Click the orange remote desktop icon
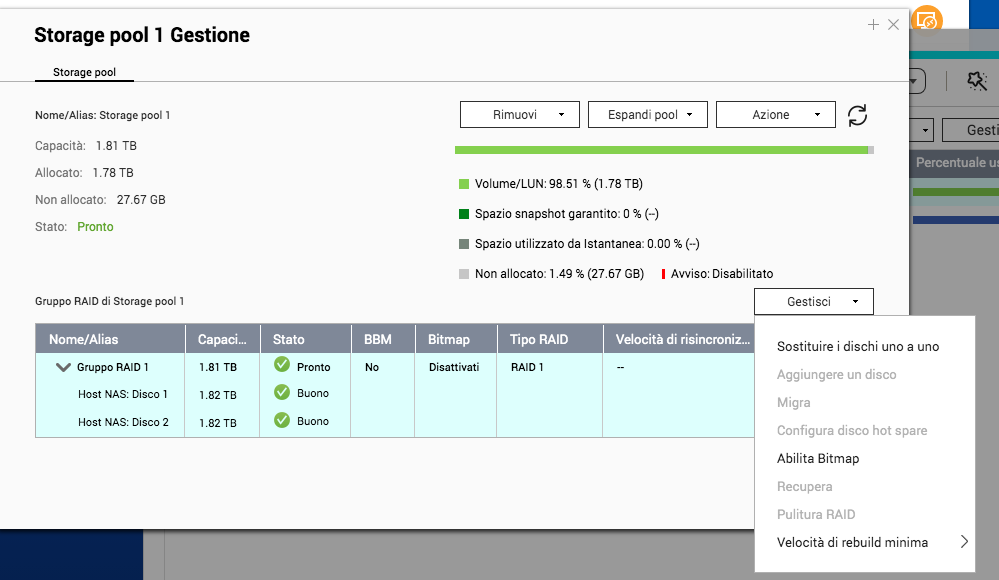This screenshot has height=580, width=999. click(x=928, y=20)
